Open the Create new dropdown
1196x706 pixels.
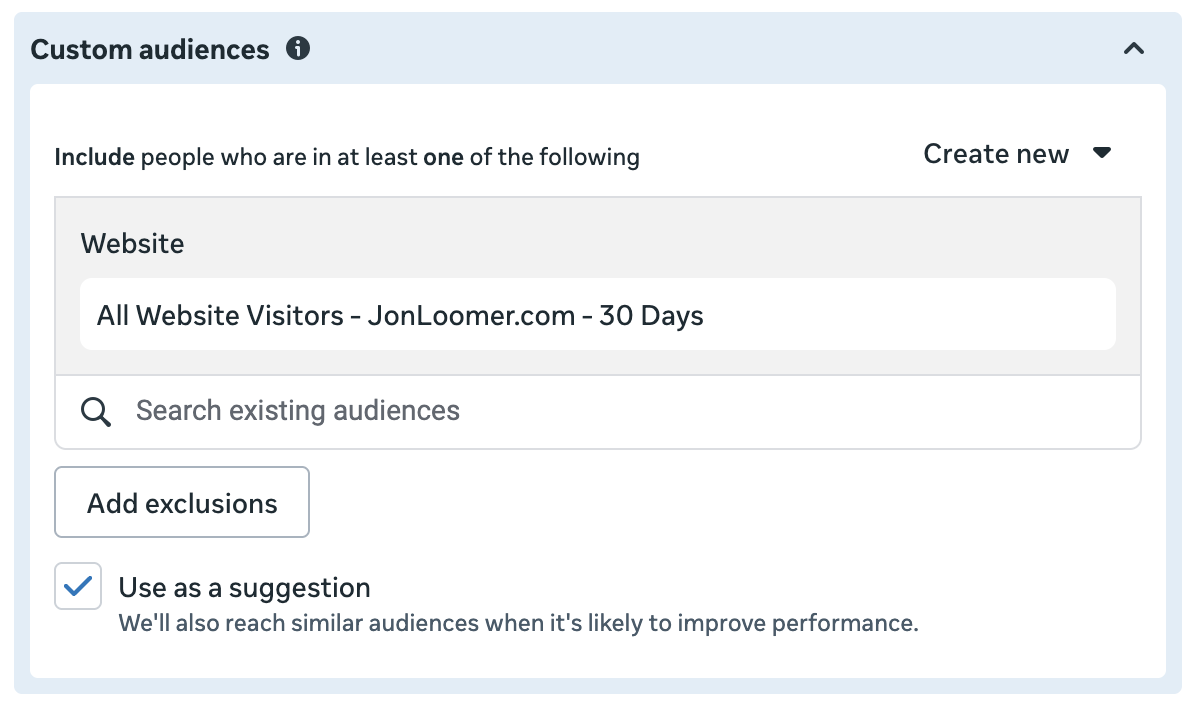point(996,154)
